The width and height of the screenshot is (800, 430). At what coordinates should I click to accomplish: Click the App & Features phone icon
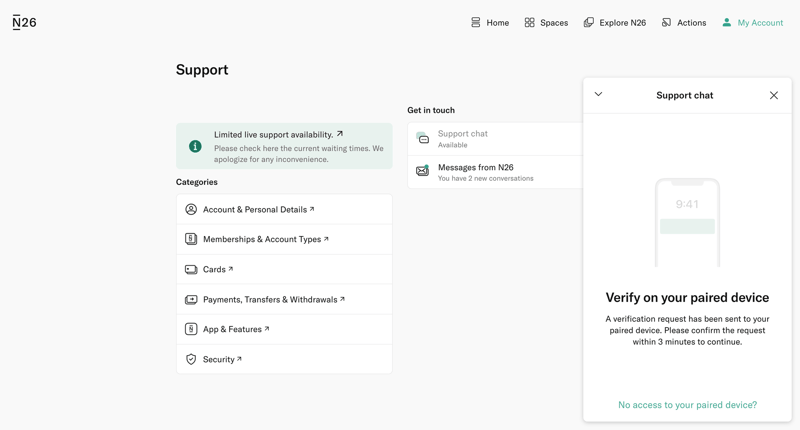(x=191, y=329)
